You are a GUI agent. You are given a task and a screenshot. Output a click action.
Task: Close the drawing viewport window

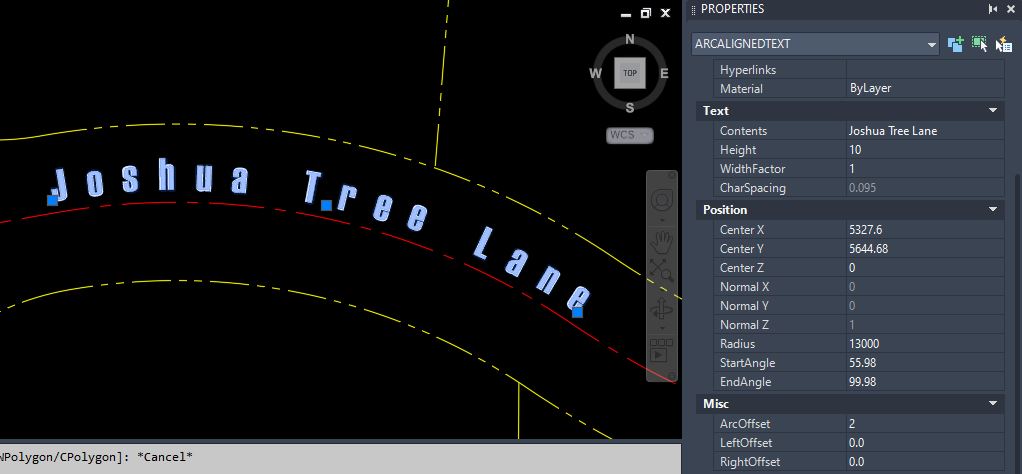(665, 13)
